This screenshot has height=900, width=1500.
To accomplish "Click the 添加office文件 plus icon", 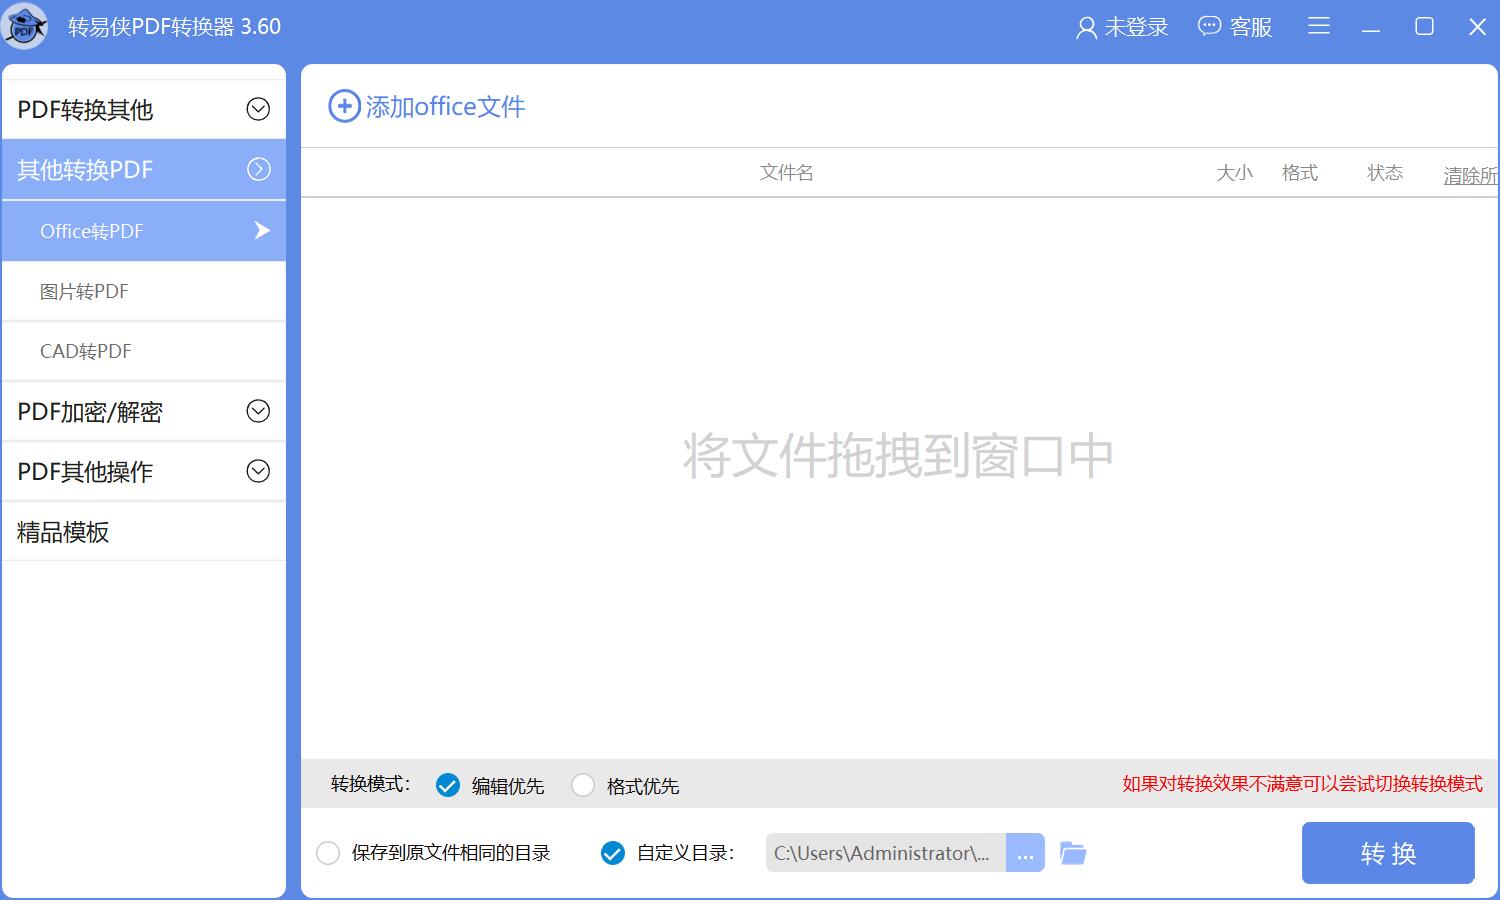I will (343, 105).
